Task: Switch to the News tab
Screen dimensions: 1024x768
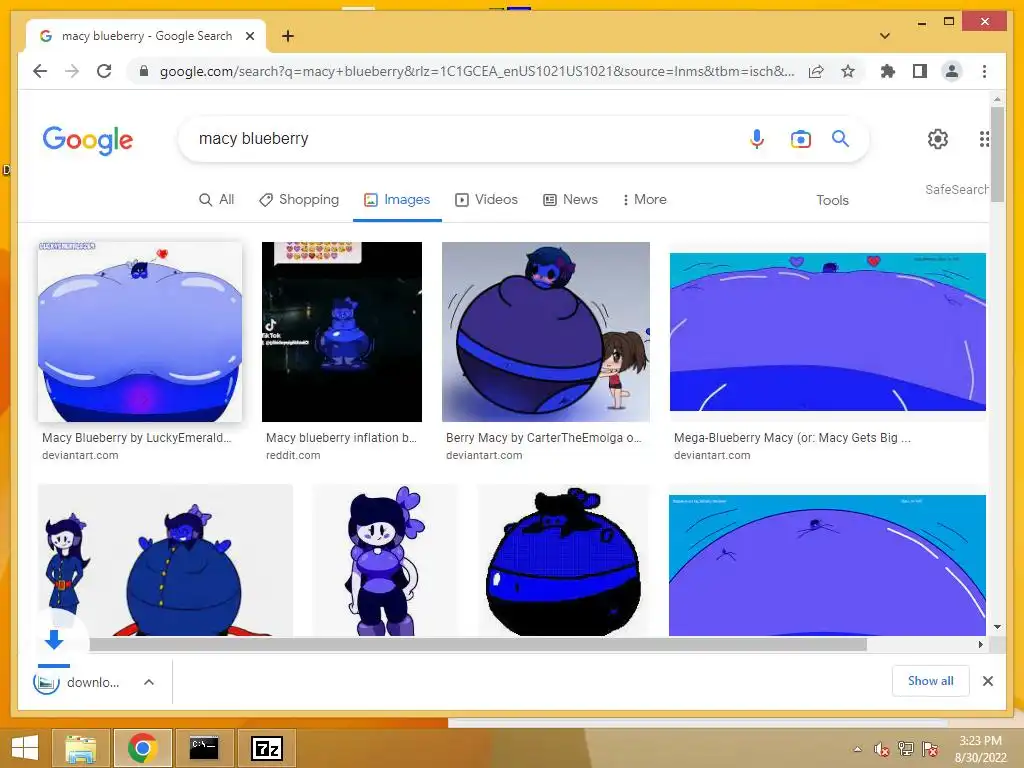Action: tap(571, 200)
